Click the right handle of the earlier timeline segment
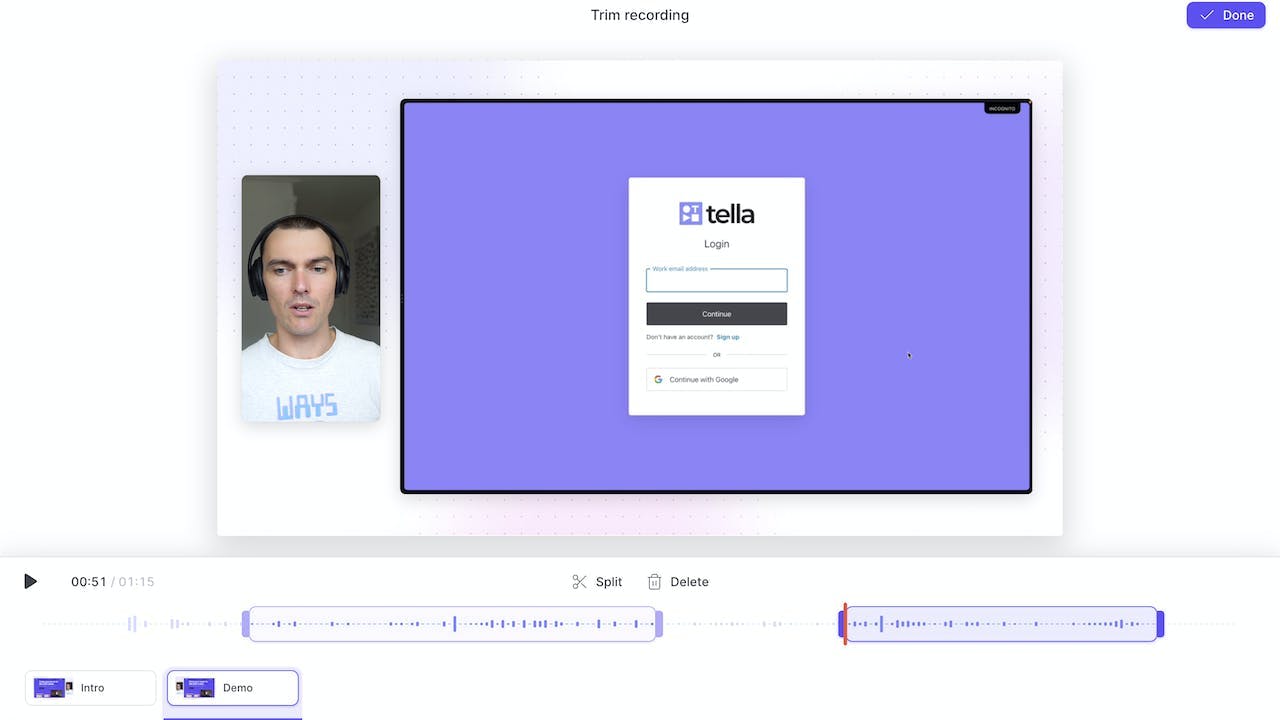 point(659,624)
